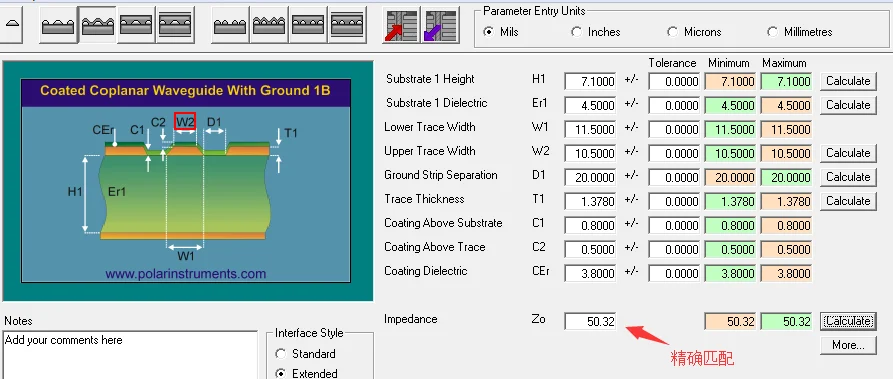Calculate the Substrate 1 Dielectric Er1

(x=848, y=105)
